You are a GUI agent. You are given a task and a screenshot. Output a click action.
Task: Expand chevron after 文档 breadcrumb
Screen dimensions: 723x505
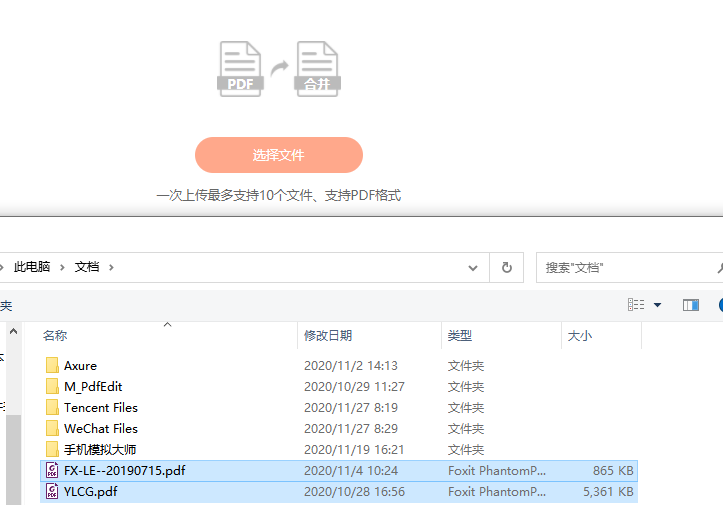point(111,267)
